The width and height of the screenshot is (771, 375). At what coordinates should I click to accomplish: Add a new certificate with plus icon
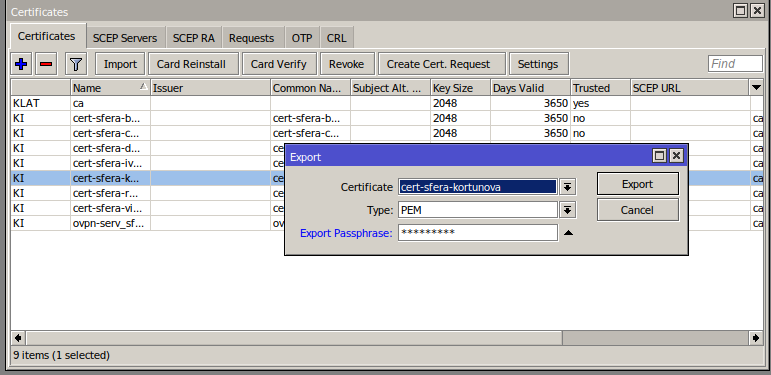click(x=21, y=64)
